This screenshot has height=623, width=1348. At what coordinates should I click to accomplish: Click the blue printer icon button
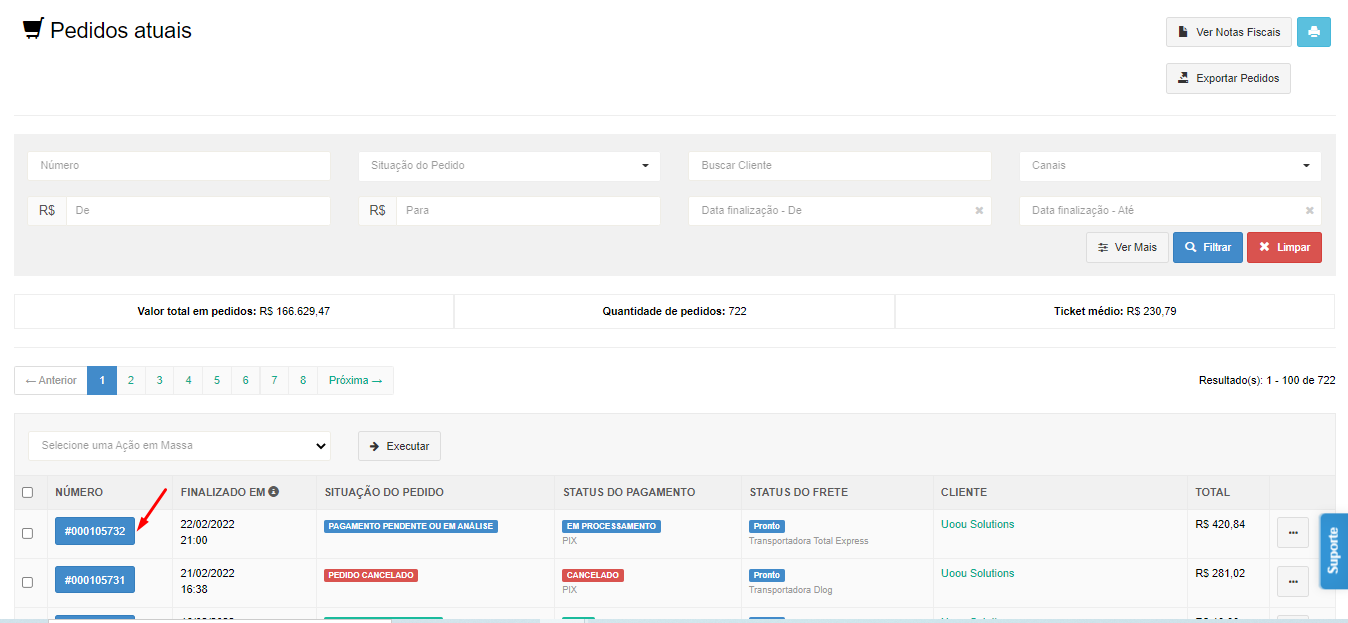[1313, 32]
